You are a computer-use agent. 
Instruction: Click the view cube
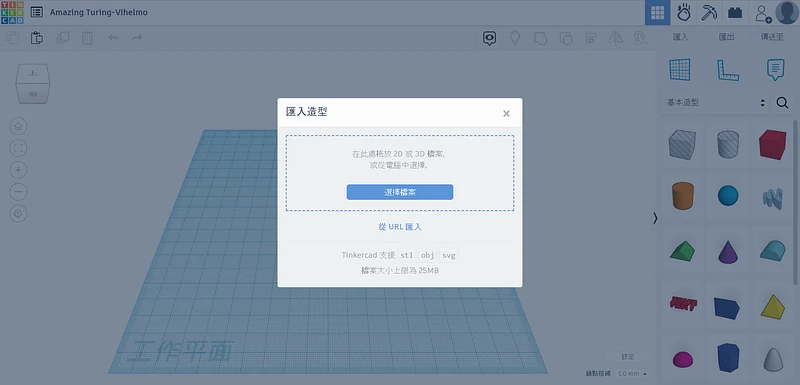coord(33,83)
